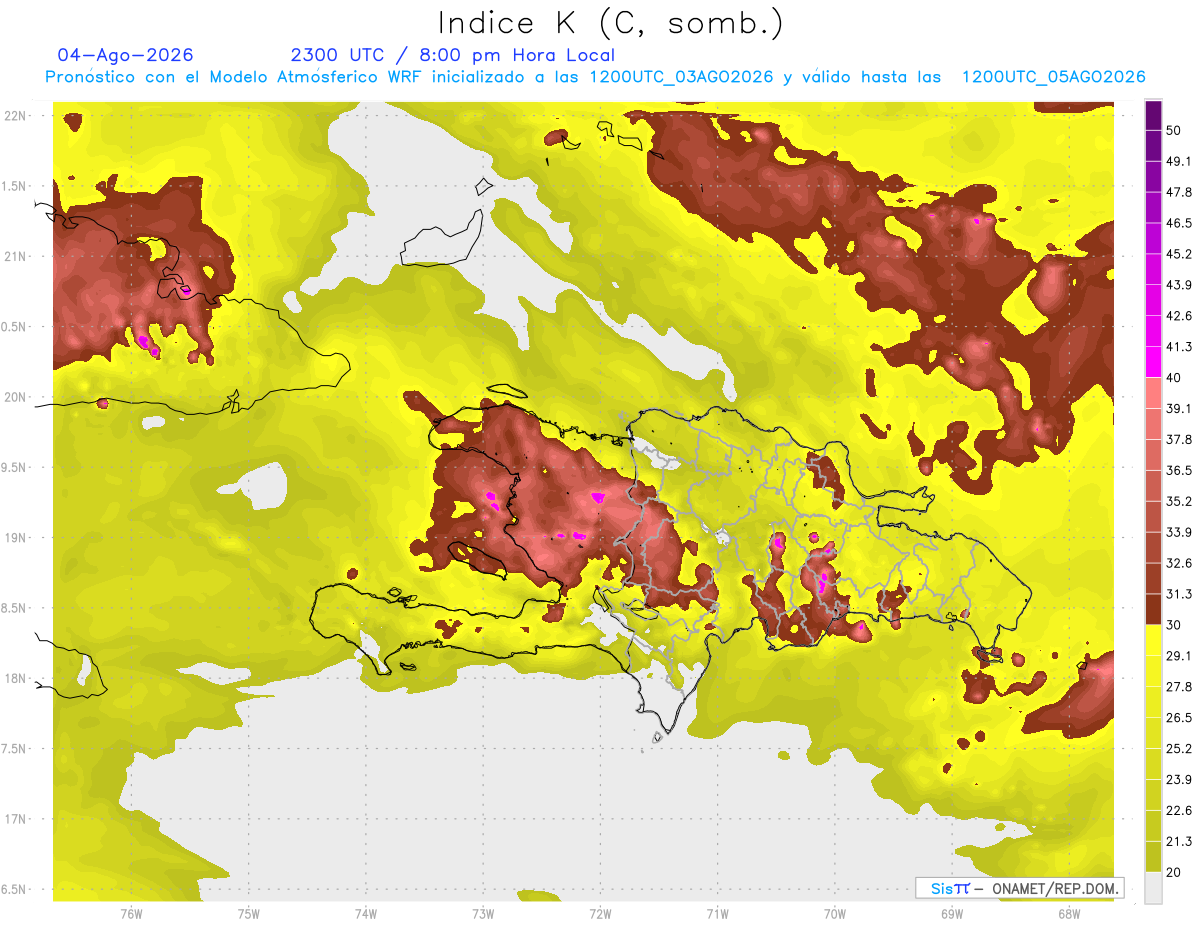Click the latitude axis label "21N"
This screenshot has height=927, width=1200.
(16, 257)
